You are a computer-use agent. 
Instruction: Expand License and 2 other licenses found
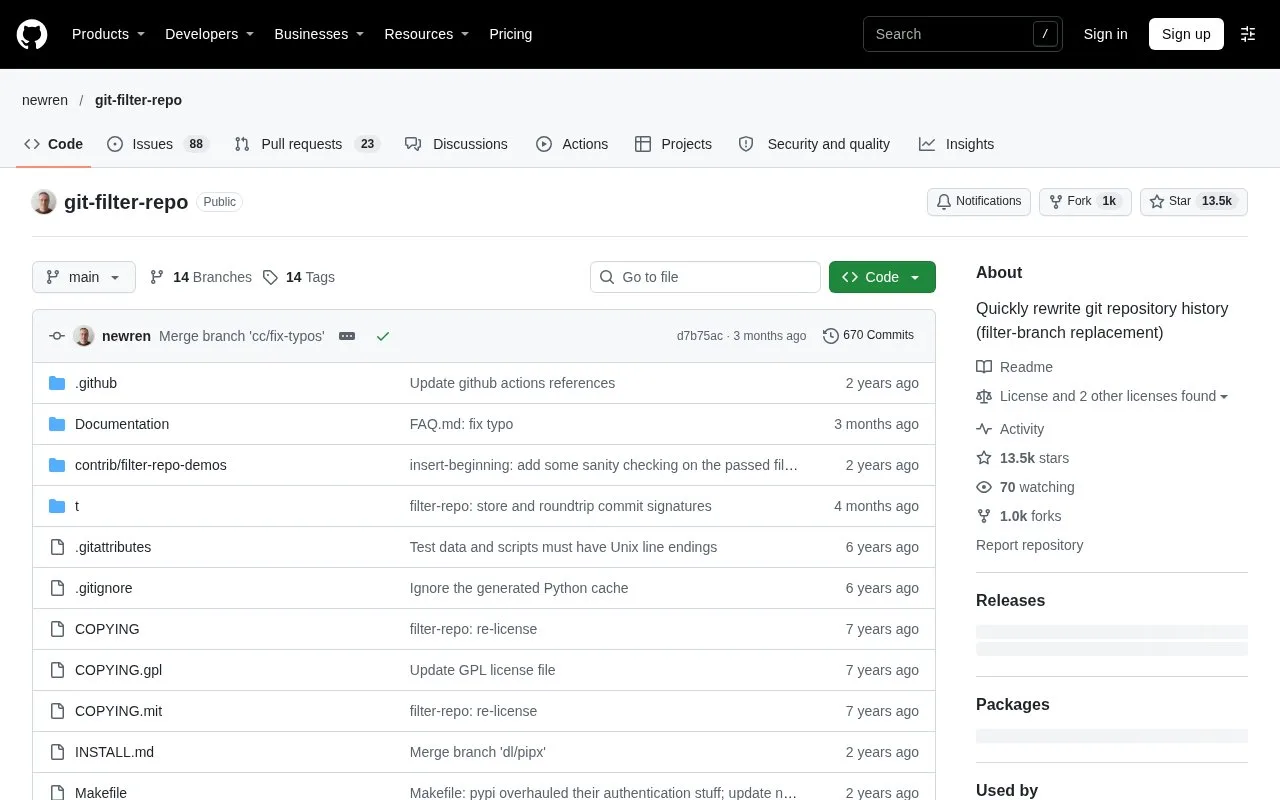pyautogui.click(x=1114, y=396)
